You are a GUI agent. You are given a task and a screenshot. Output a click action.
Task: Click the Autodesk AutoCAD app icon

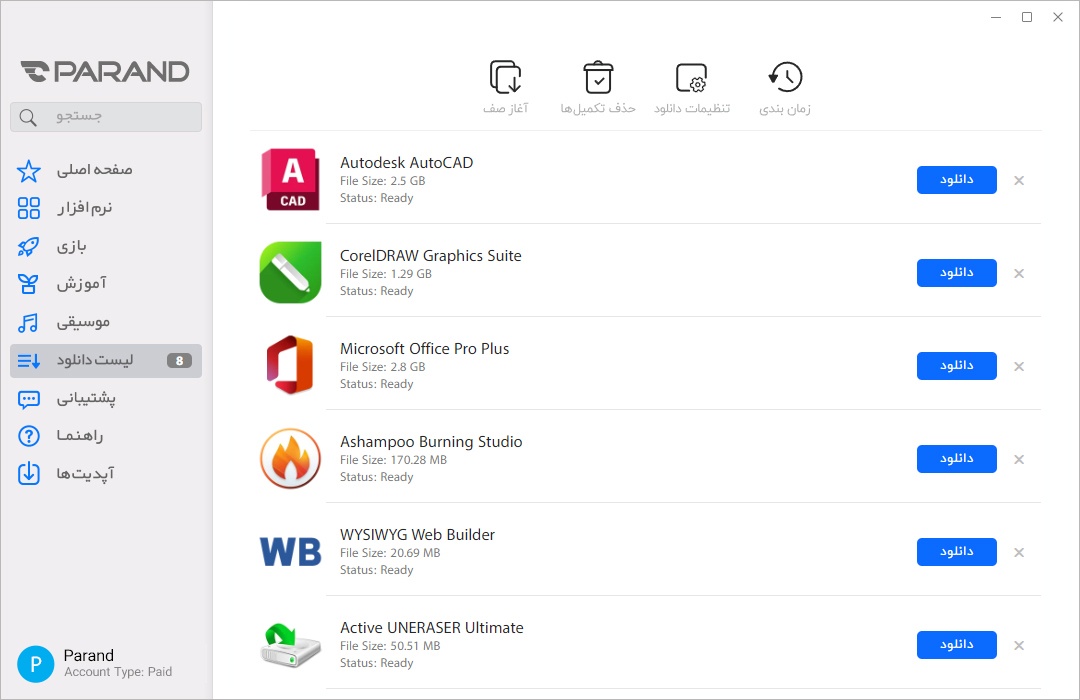(x=290, y=179)
